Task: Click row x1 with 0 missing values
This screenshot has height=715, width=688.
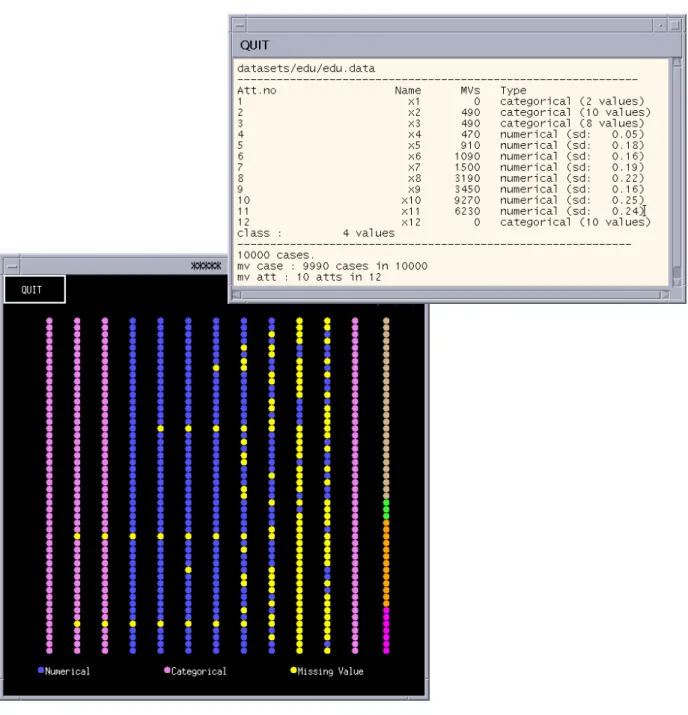Action: tap(441, 101)
